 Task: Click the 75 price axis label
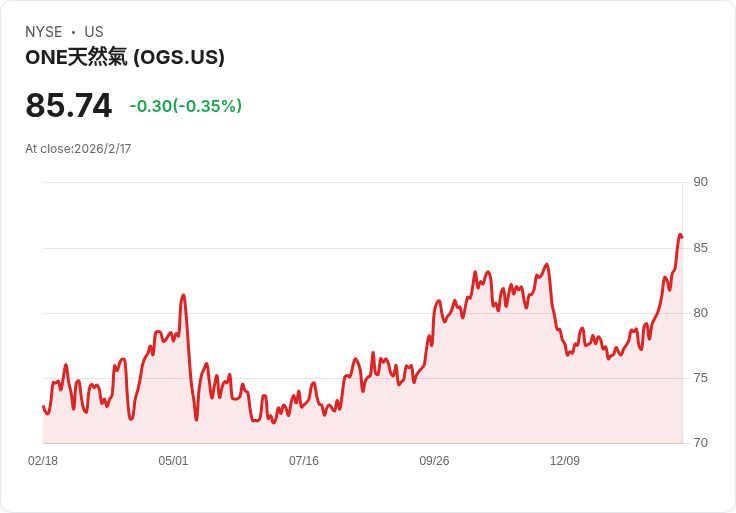701,378
